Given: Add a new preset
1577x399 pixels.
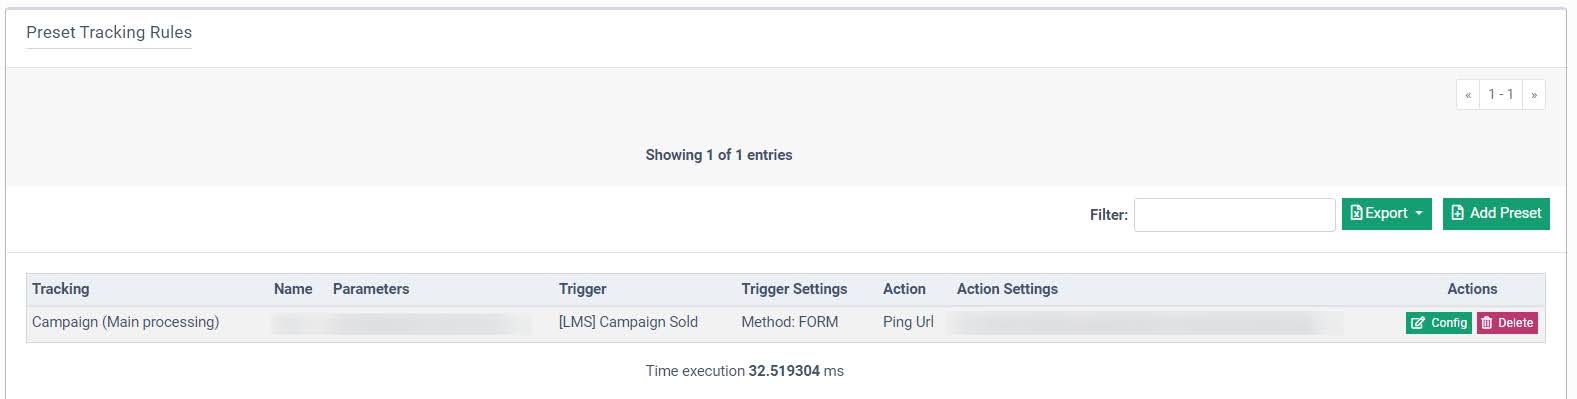Looking at the screenshot, I should [1496, 213].
